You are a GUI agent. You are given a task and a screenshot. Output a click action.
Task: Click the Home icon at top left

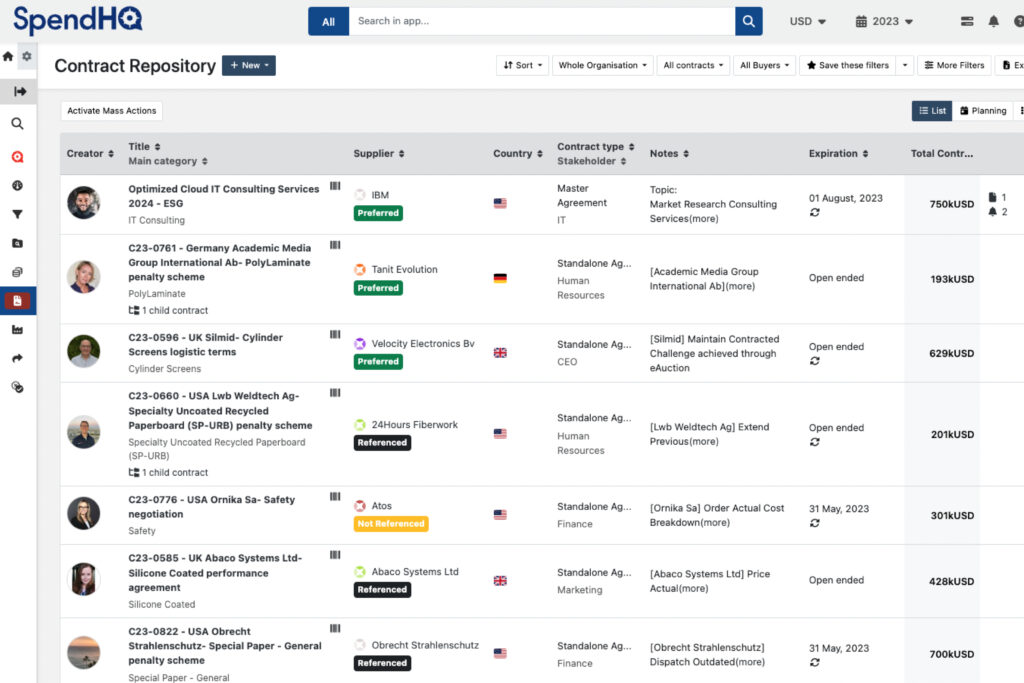point(9,57)
